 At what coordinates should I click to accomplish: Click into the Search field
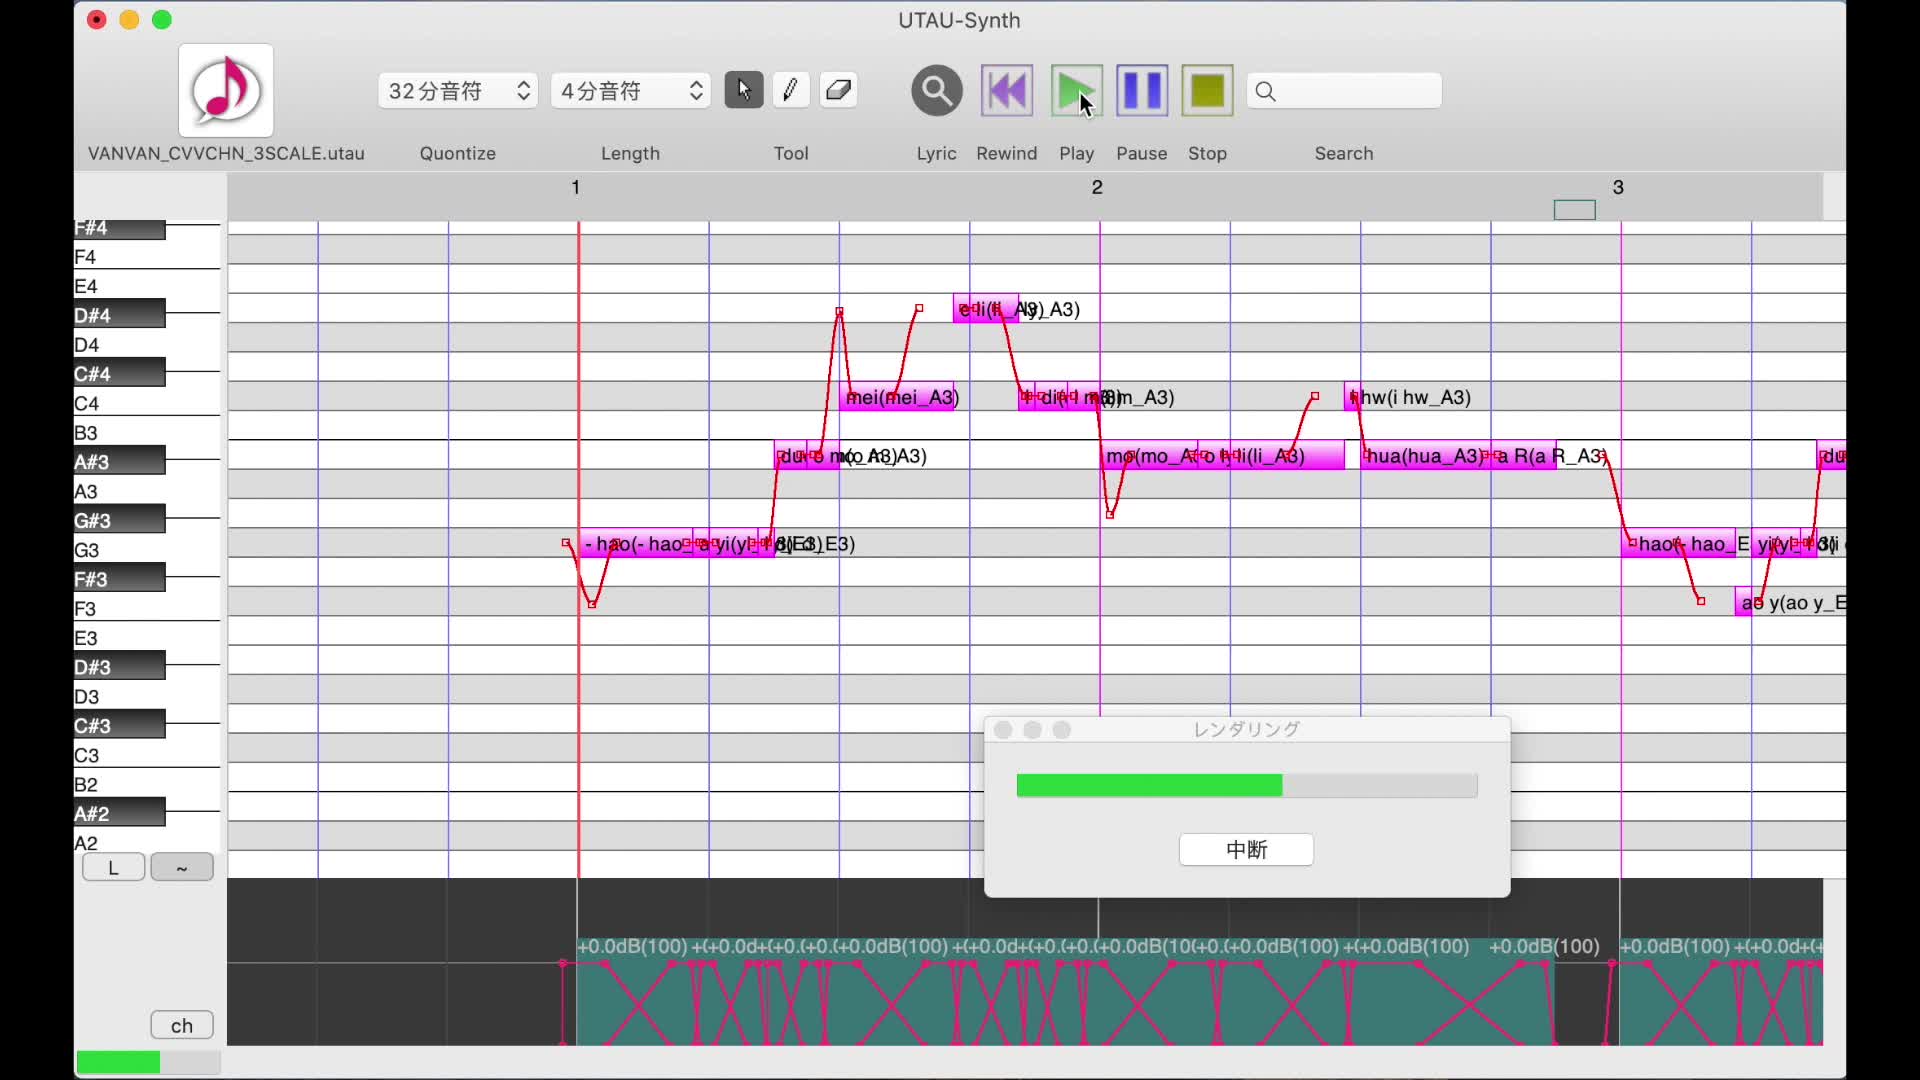coord(1344,91)
